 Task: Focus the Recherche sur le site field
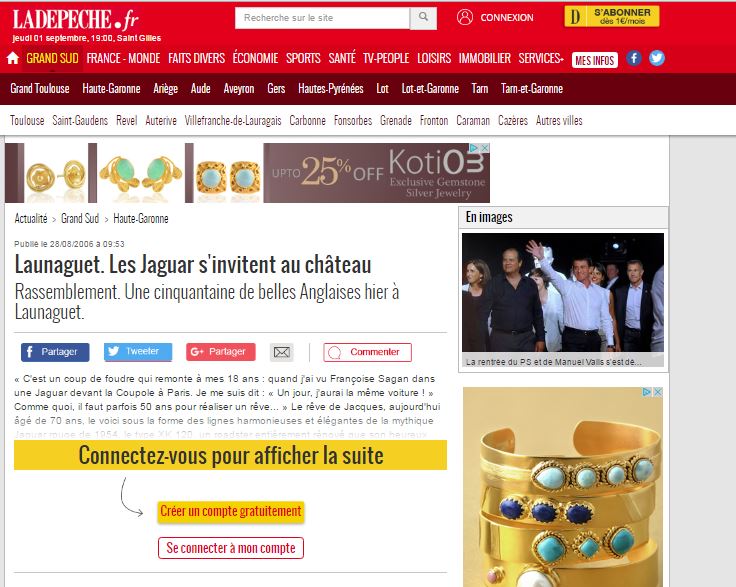point(322,18)
